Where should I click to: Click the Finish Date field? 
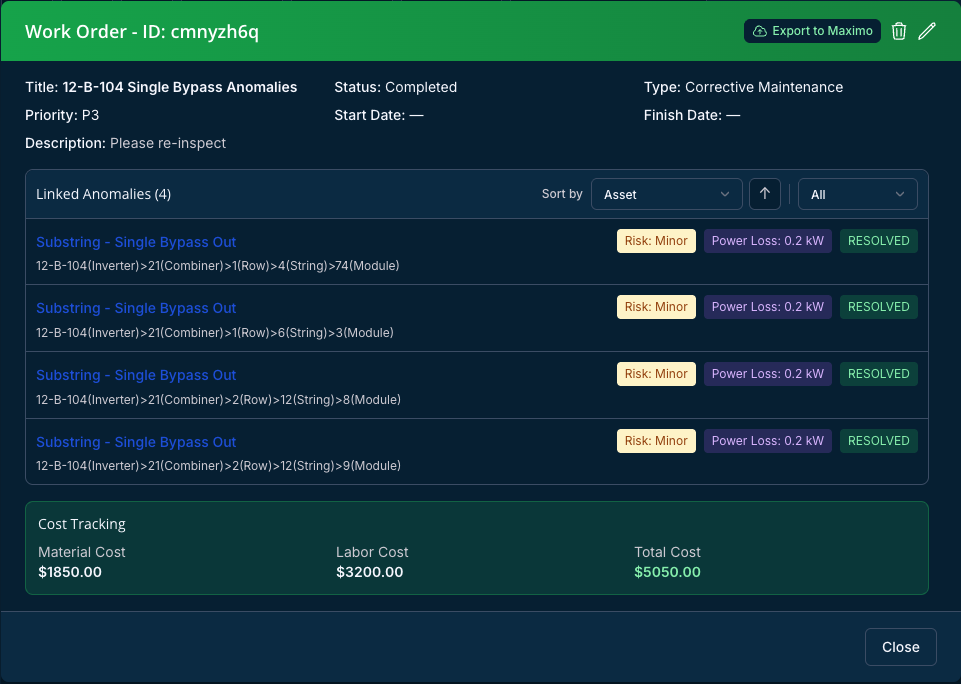[692, 115]
